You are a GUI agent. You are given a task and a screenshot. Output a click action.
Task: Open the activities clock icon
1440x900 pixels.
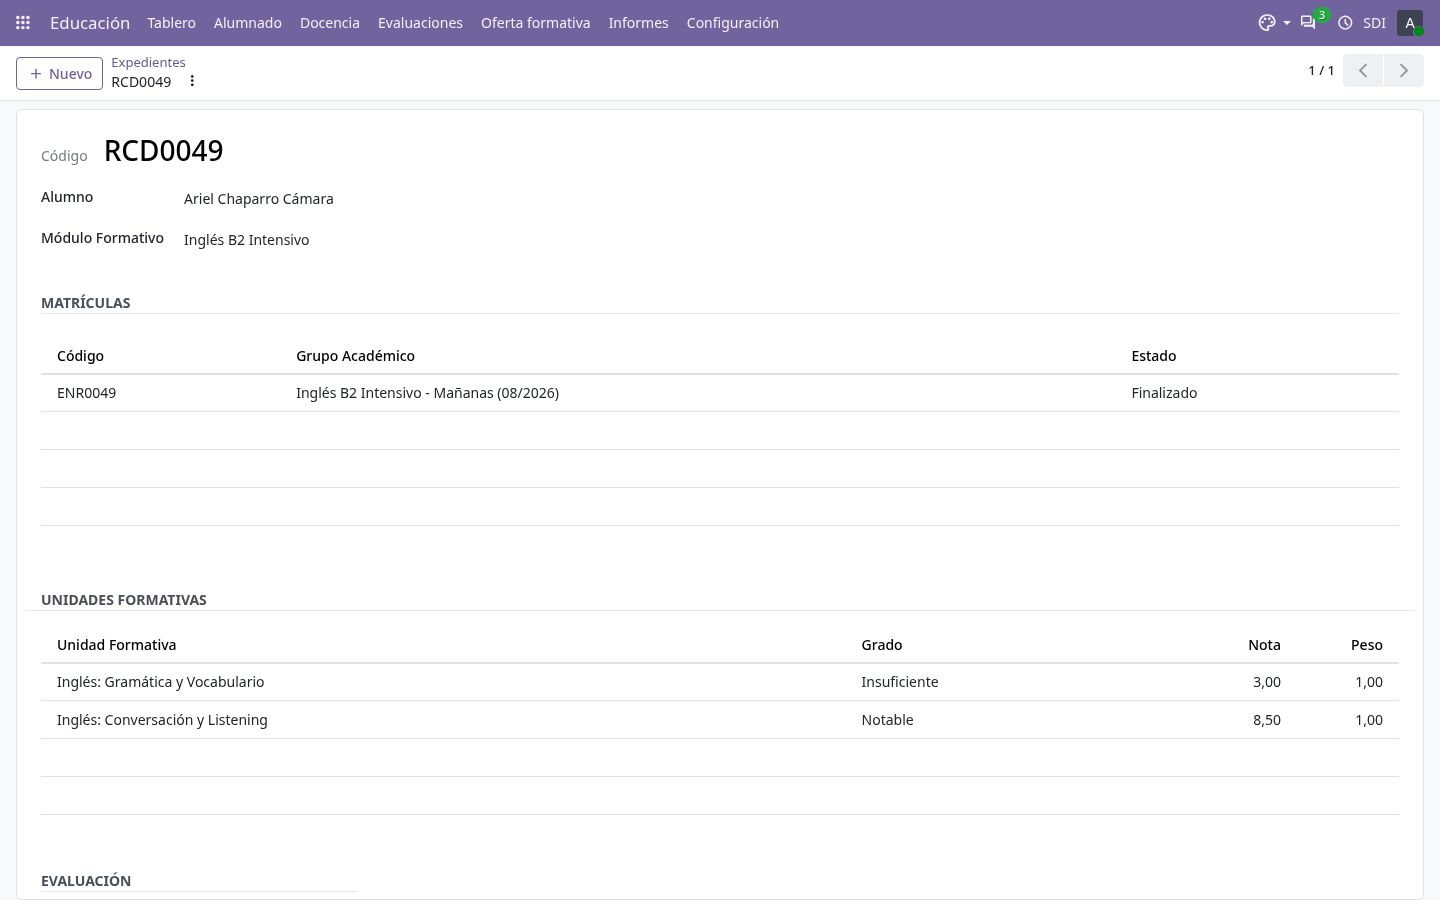tap(1345, 22)
